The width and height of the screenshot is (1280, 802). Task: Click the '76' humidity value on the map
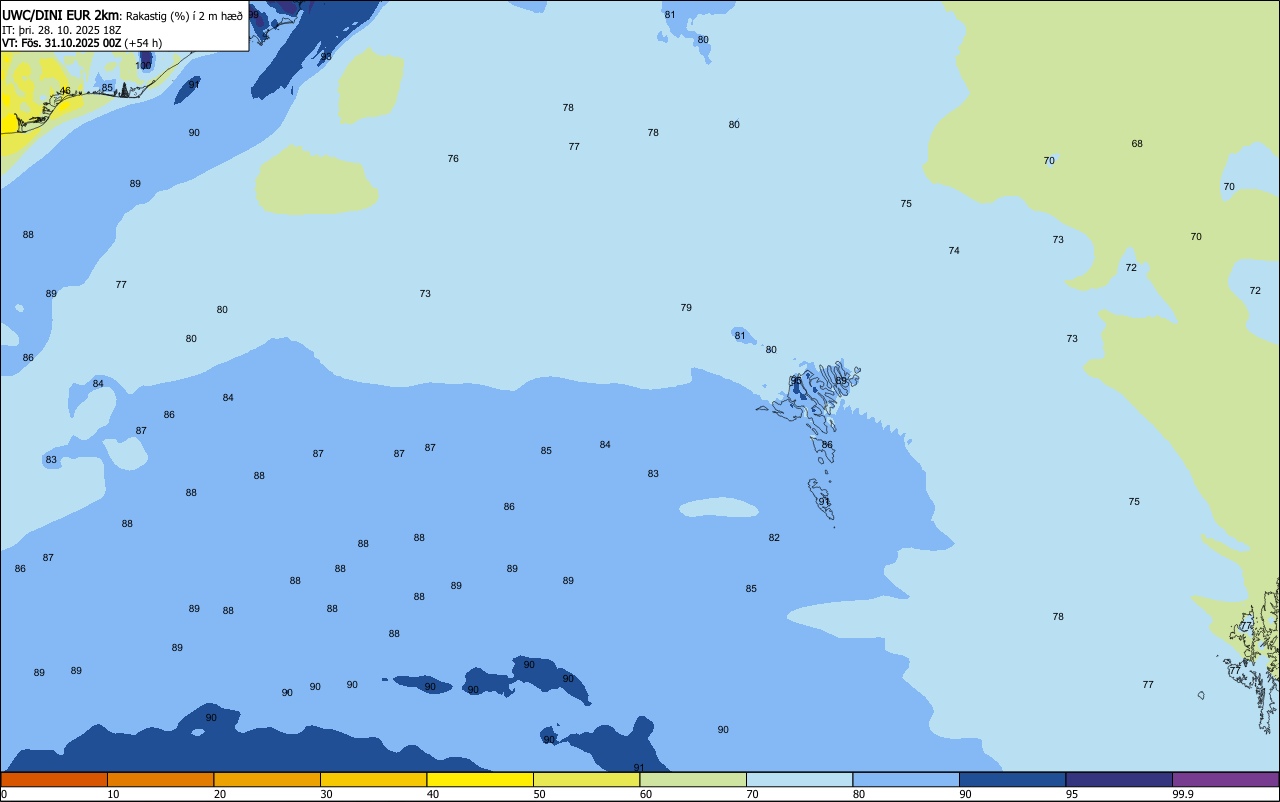click(453, 159)
